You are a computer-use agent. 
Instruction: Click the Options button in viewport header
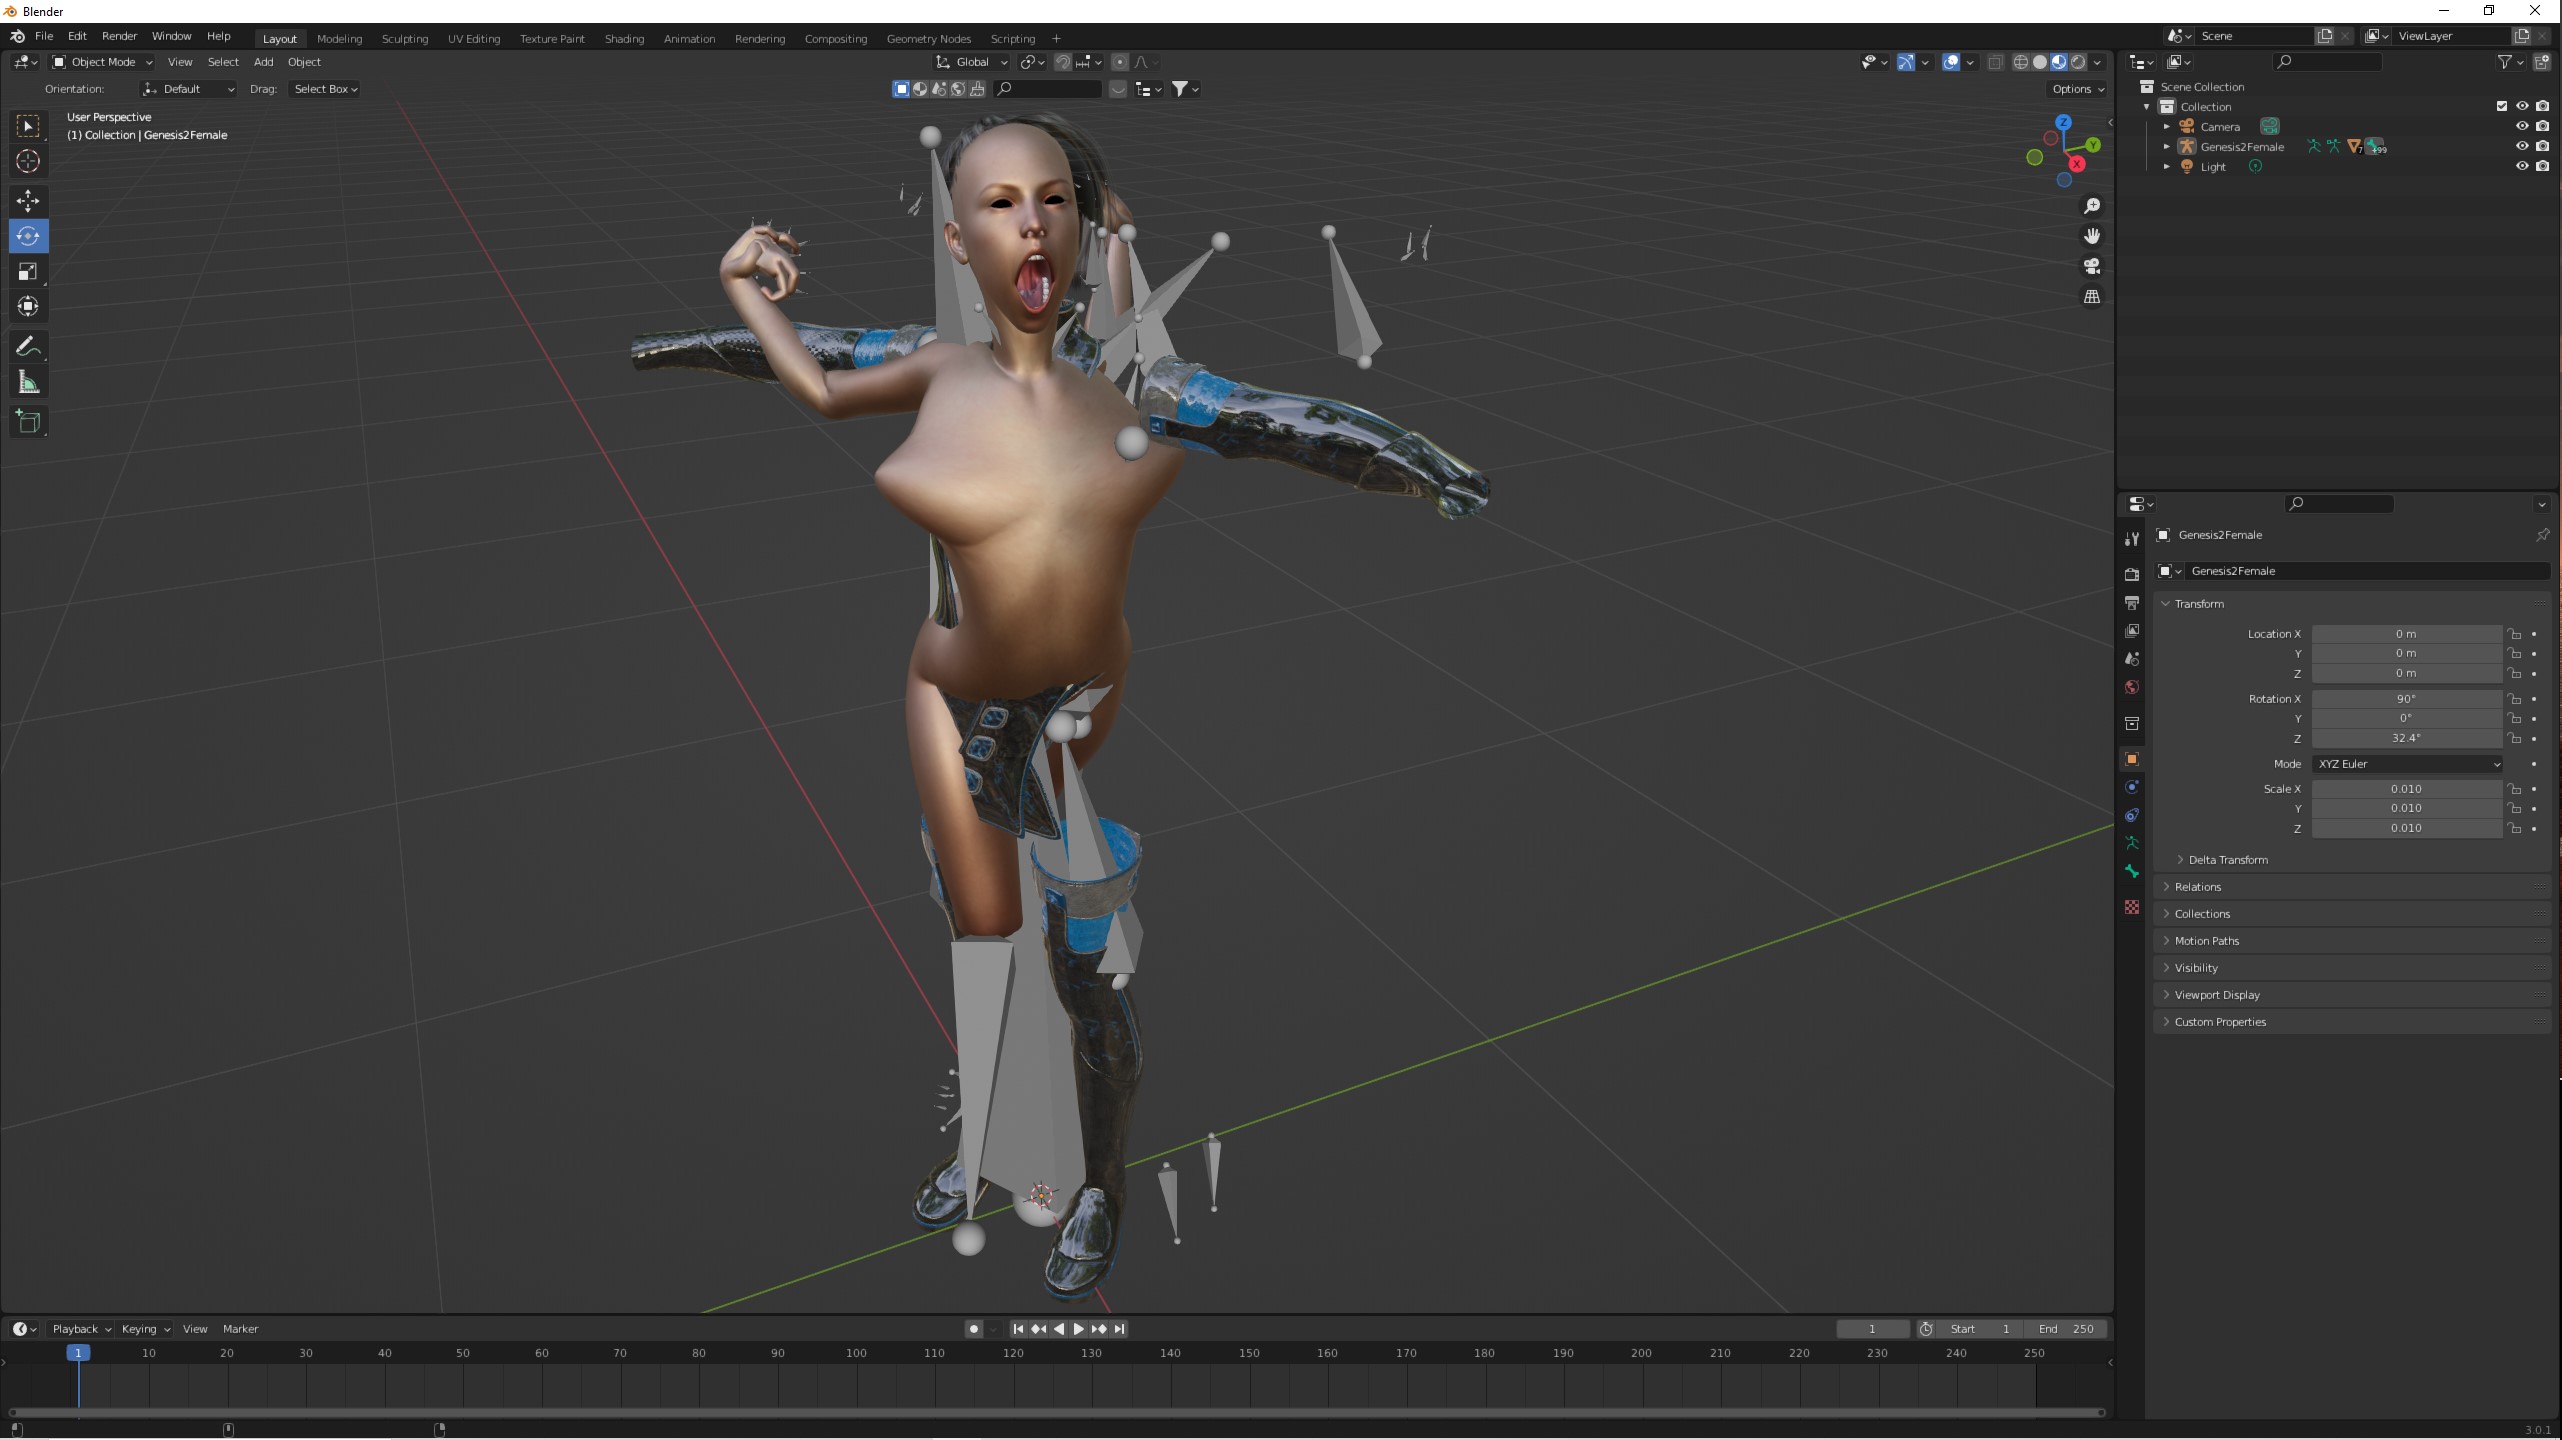2077,89
